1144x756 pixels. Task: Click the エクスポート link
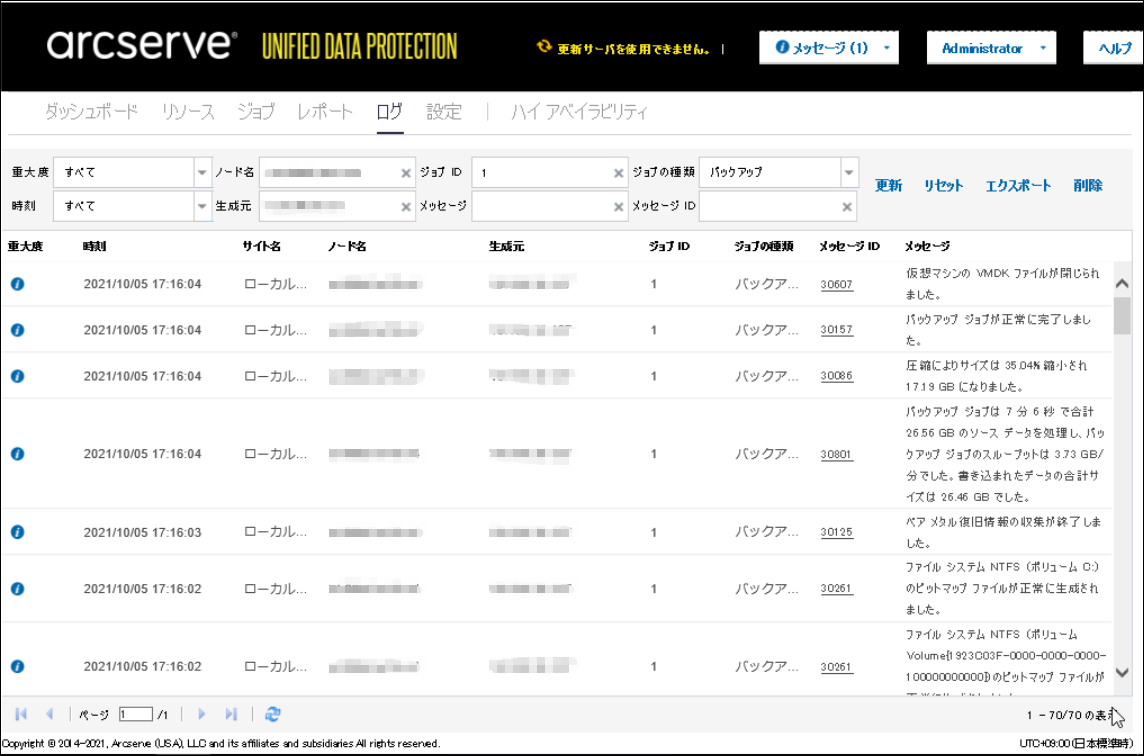coord(1018,185)
